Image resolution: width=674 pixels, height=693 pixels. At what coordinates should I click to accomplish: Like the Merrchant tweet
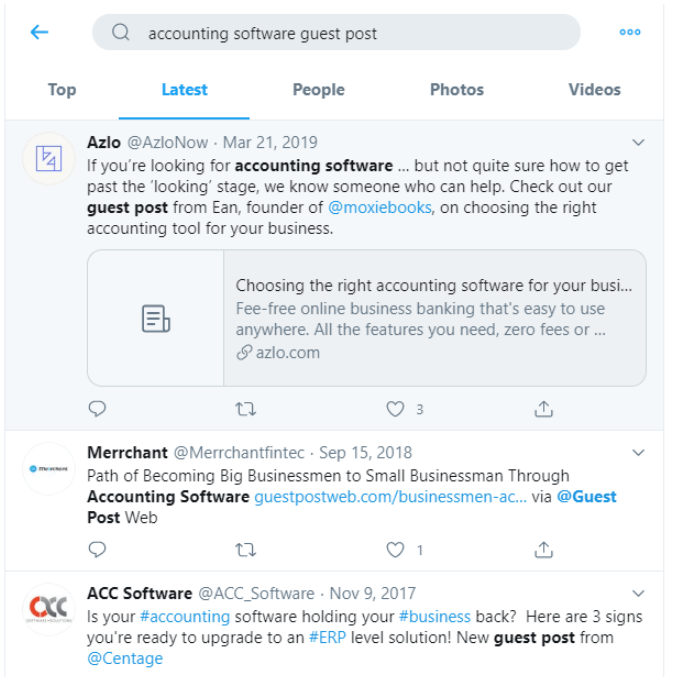click(x=395, y=550)
